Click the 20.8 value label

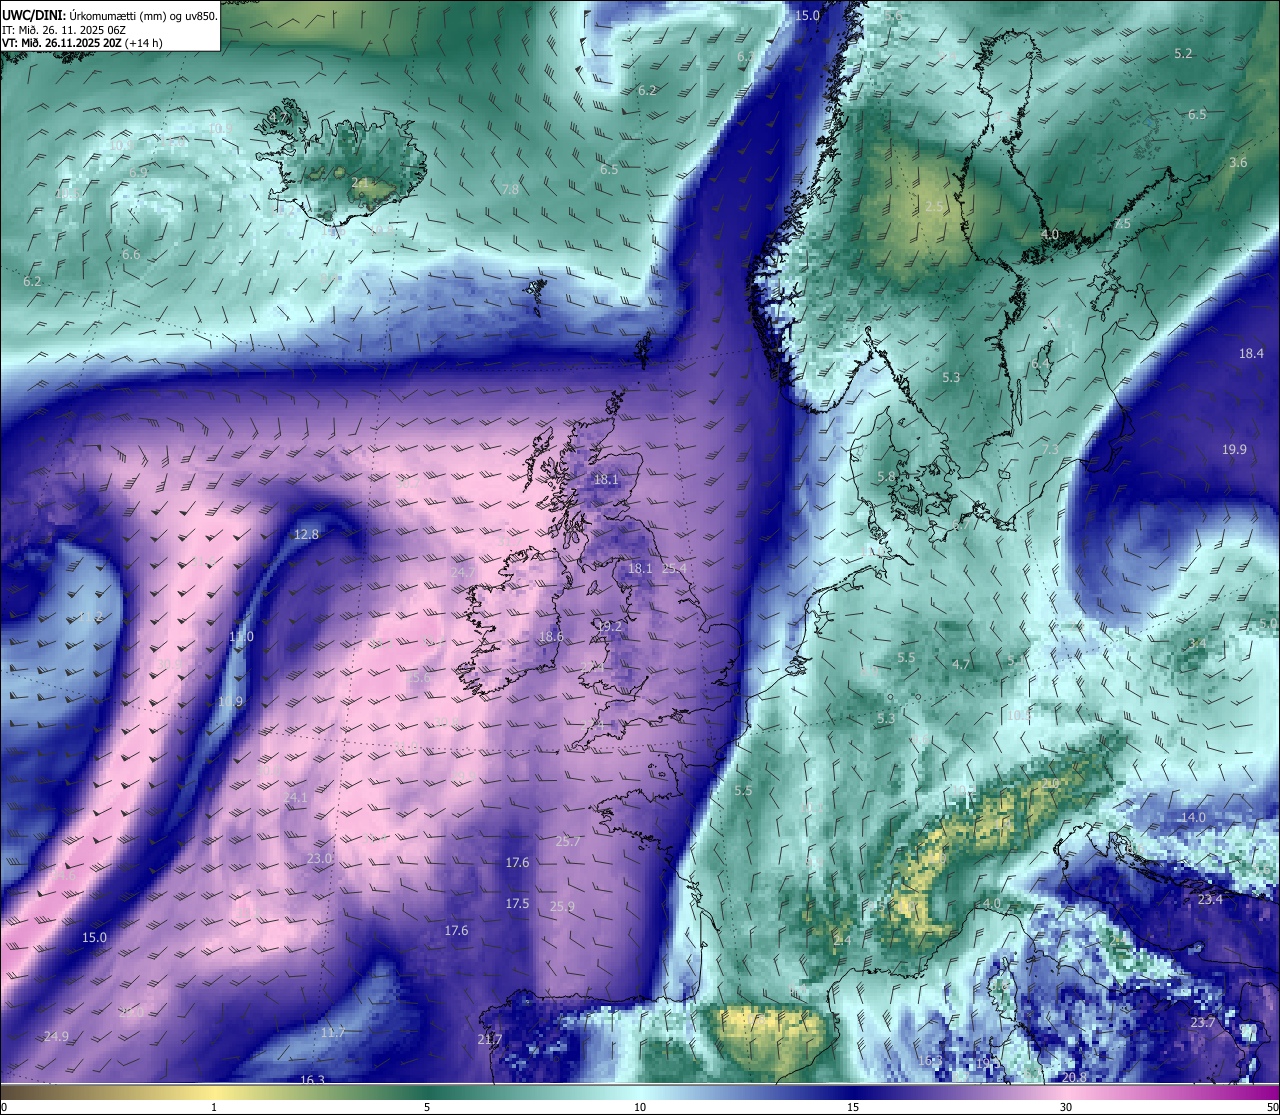[x=1074, y=1078]
